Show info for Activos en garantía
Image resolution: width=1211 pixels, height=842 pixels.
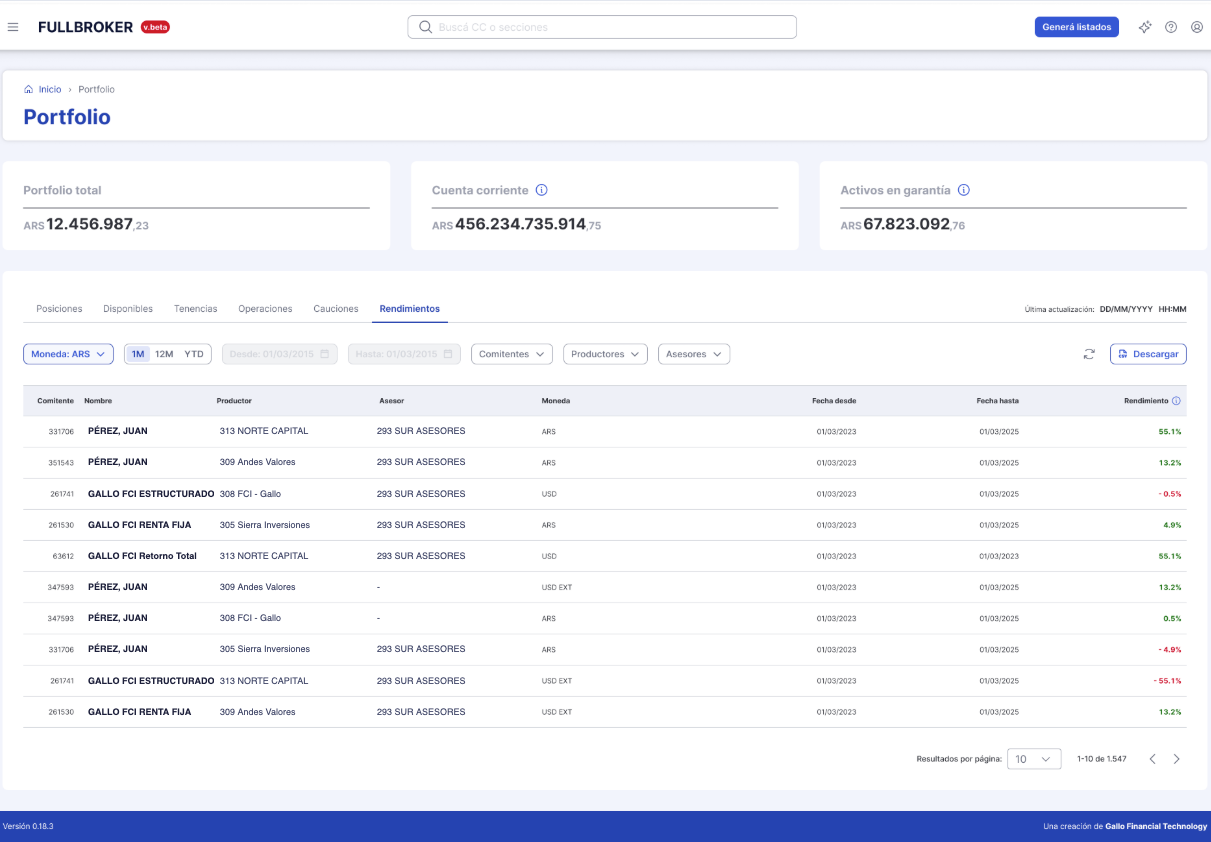(964, 190)
